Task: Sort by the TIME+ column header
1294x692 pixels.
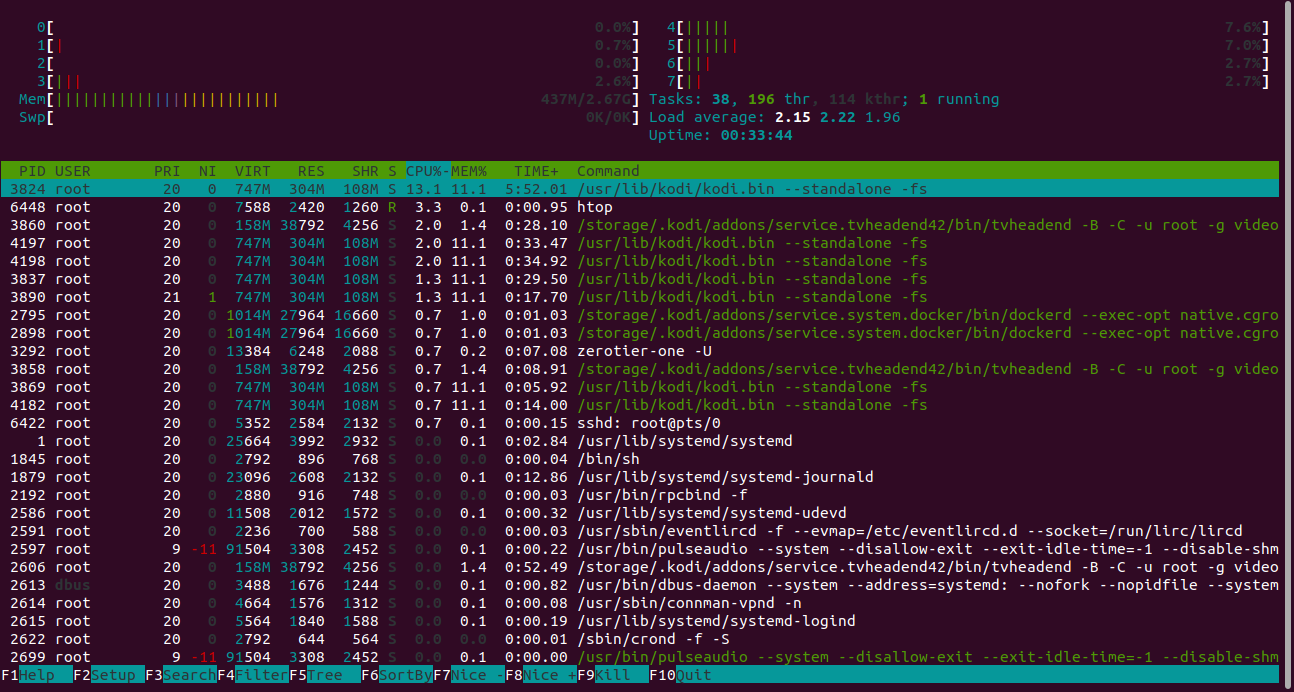Action: [537, 171]
